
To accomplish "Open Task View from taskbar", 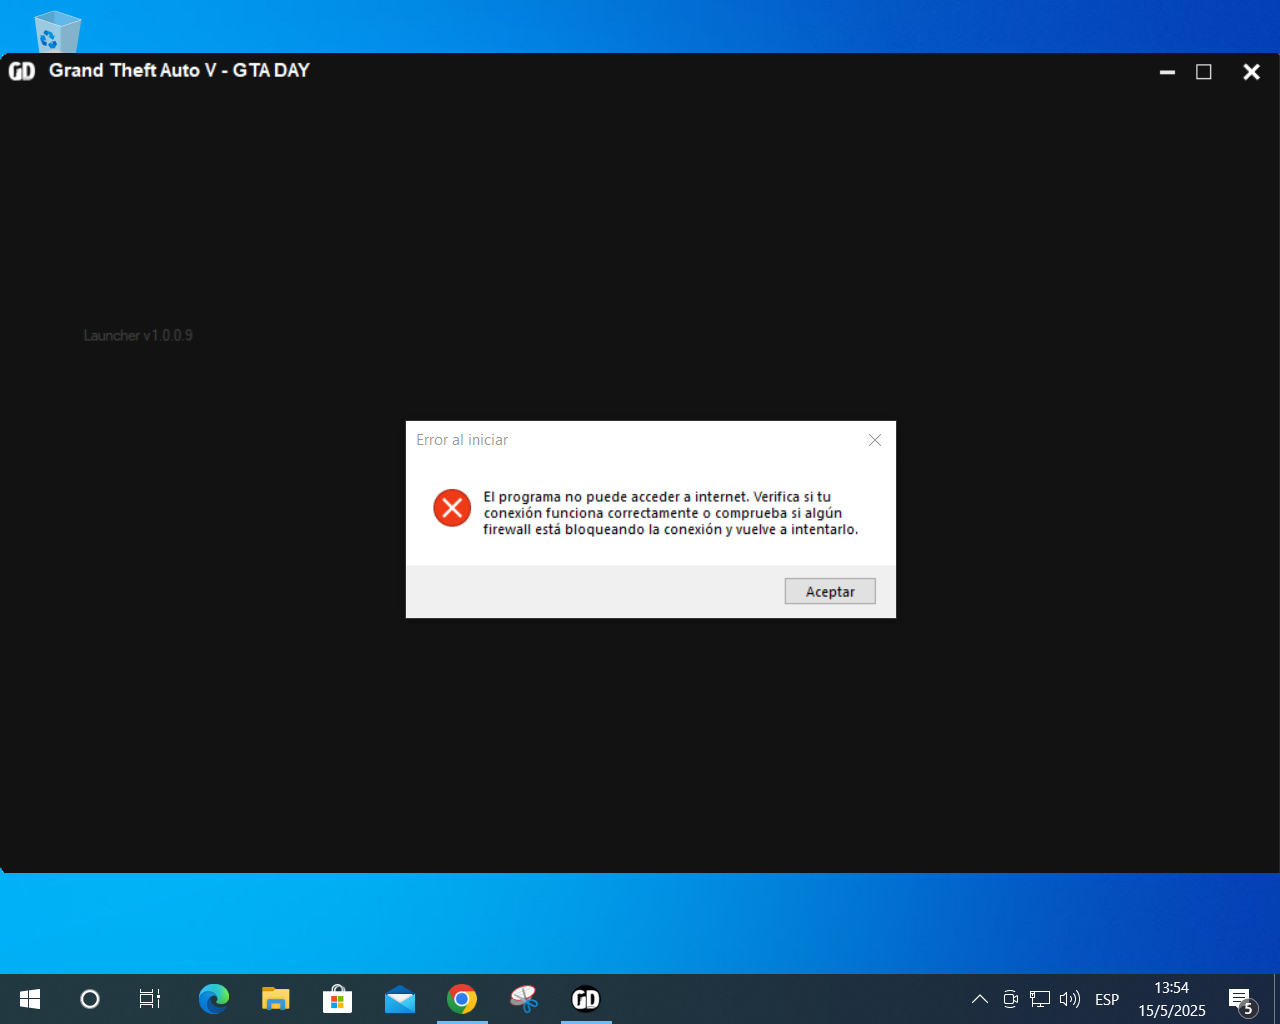I will [x=149, y=999].
